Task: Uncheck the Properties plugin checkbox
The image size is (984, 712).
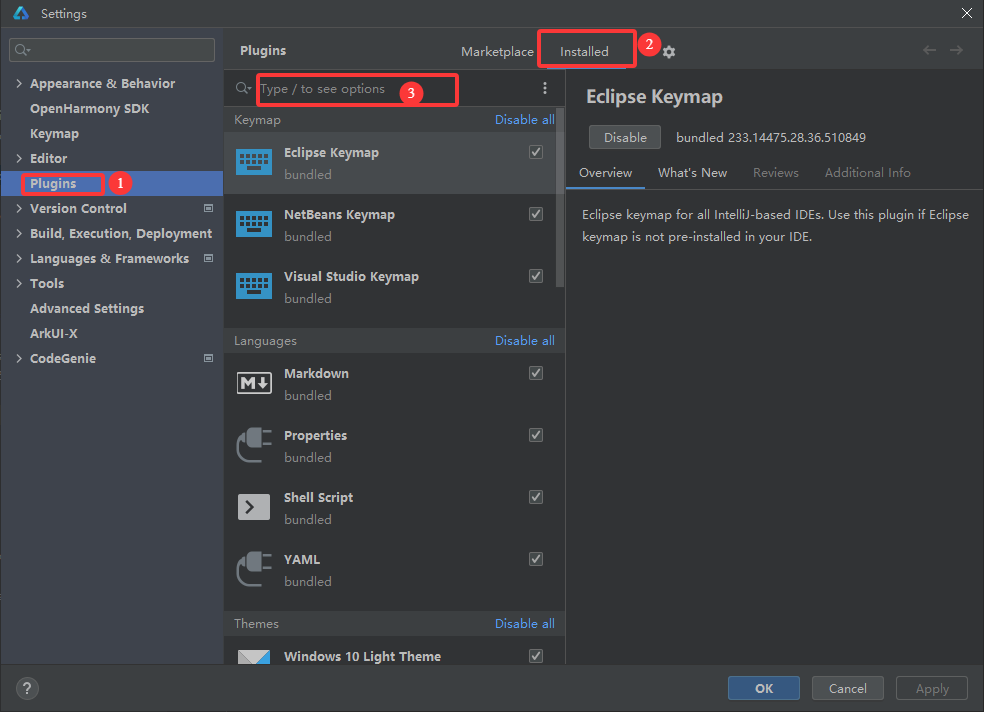Action: coord(536,435)
